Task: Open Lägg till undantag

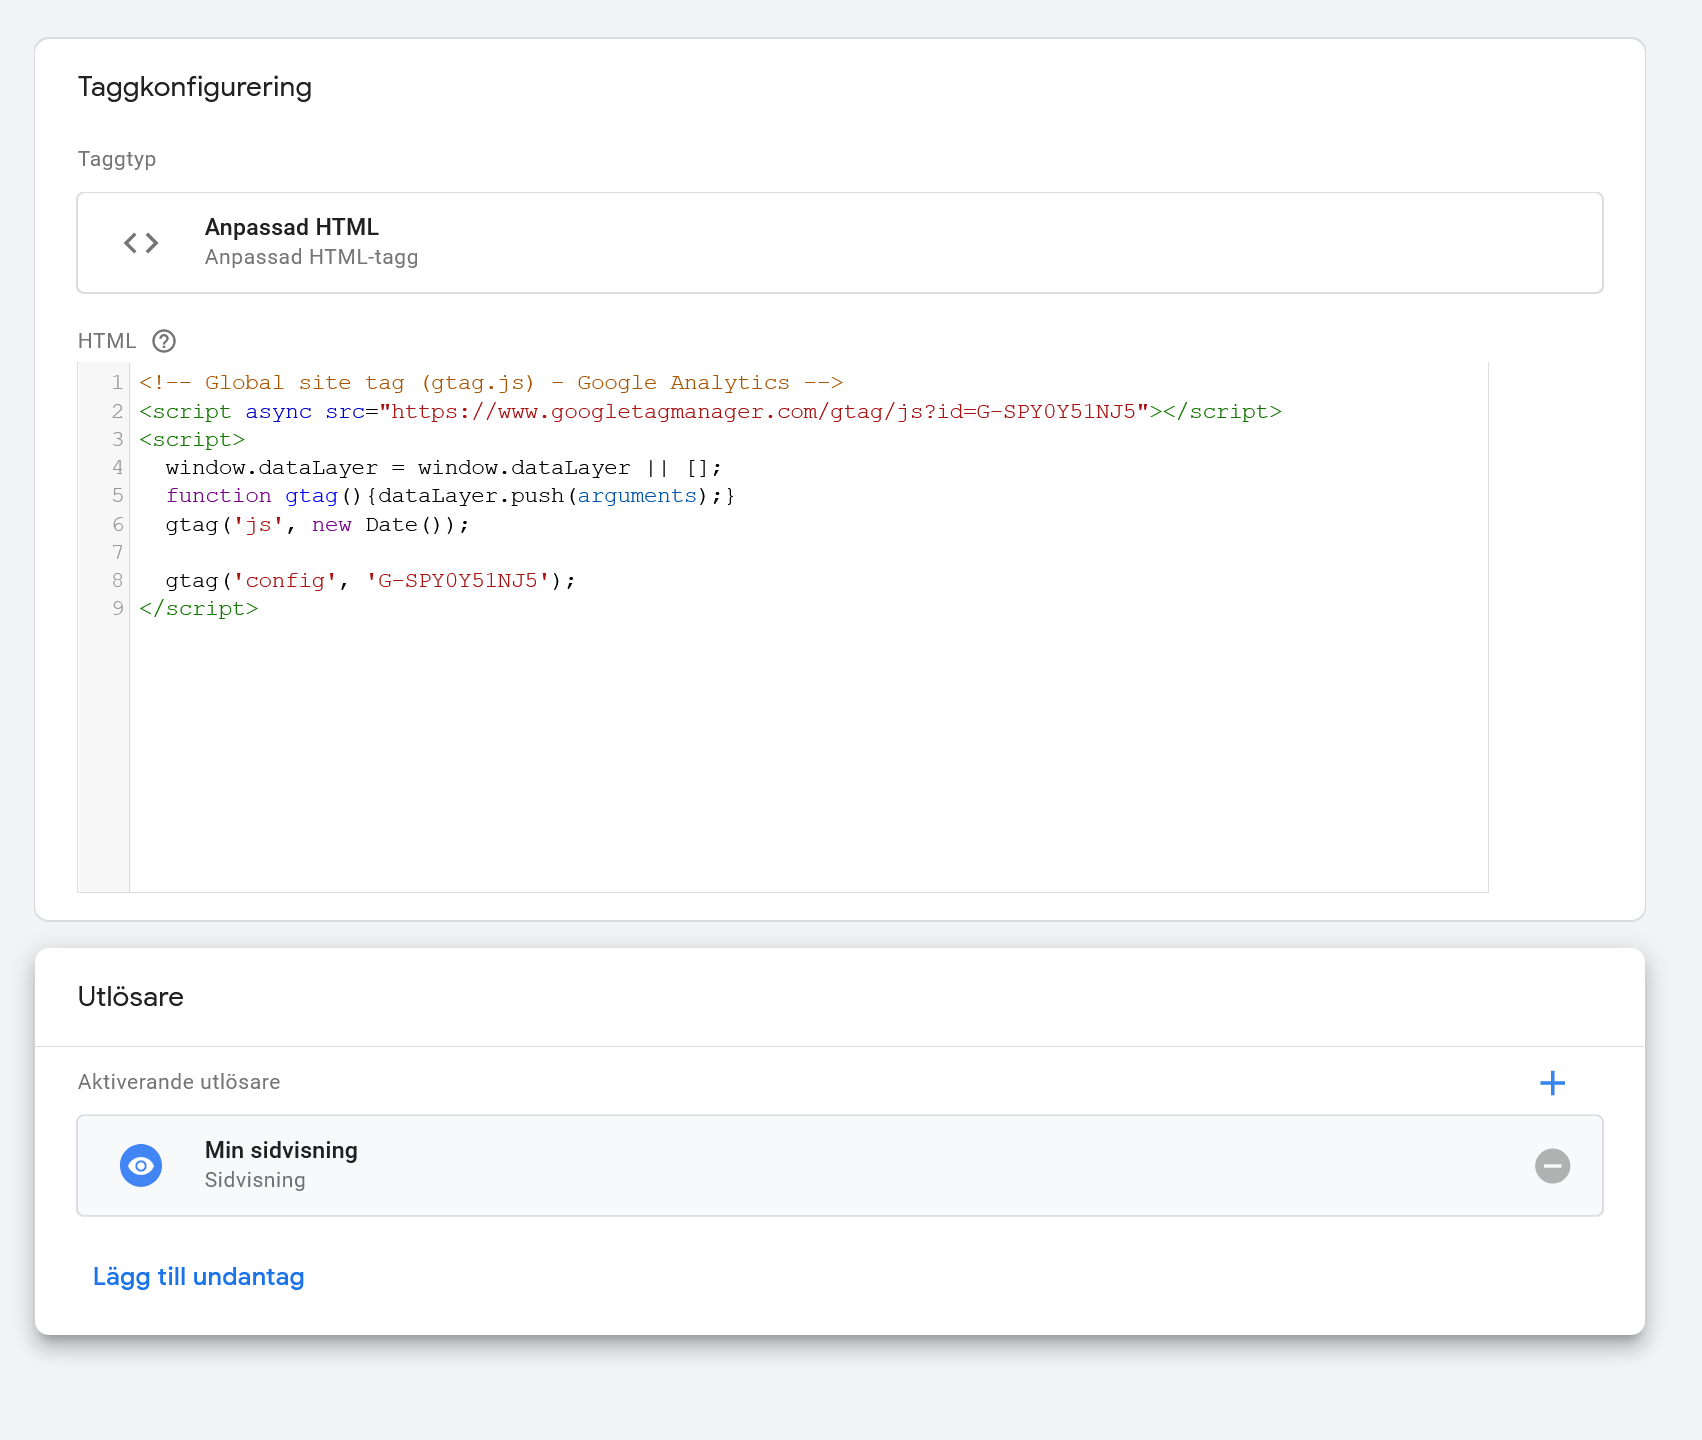Action: (x=198, y=1276)
